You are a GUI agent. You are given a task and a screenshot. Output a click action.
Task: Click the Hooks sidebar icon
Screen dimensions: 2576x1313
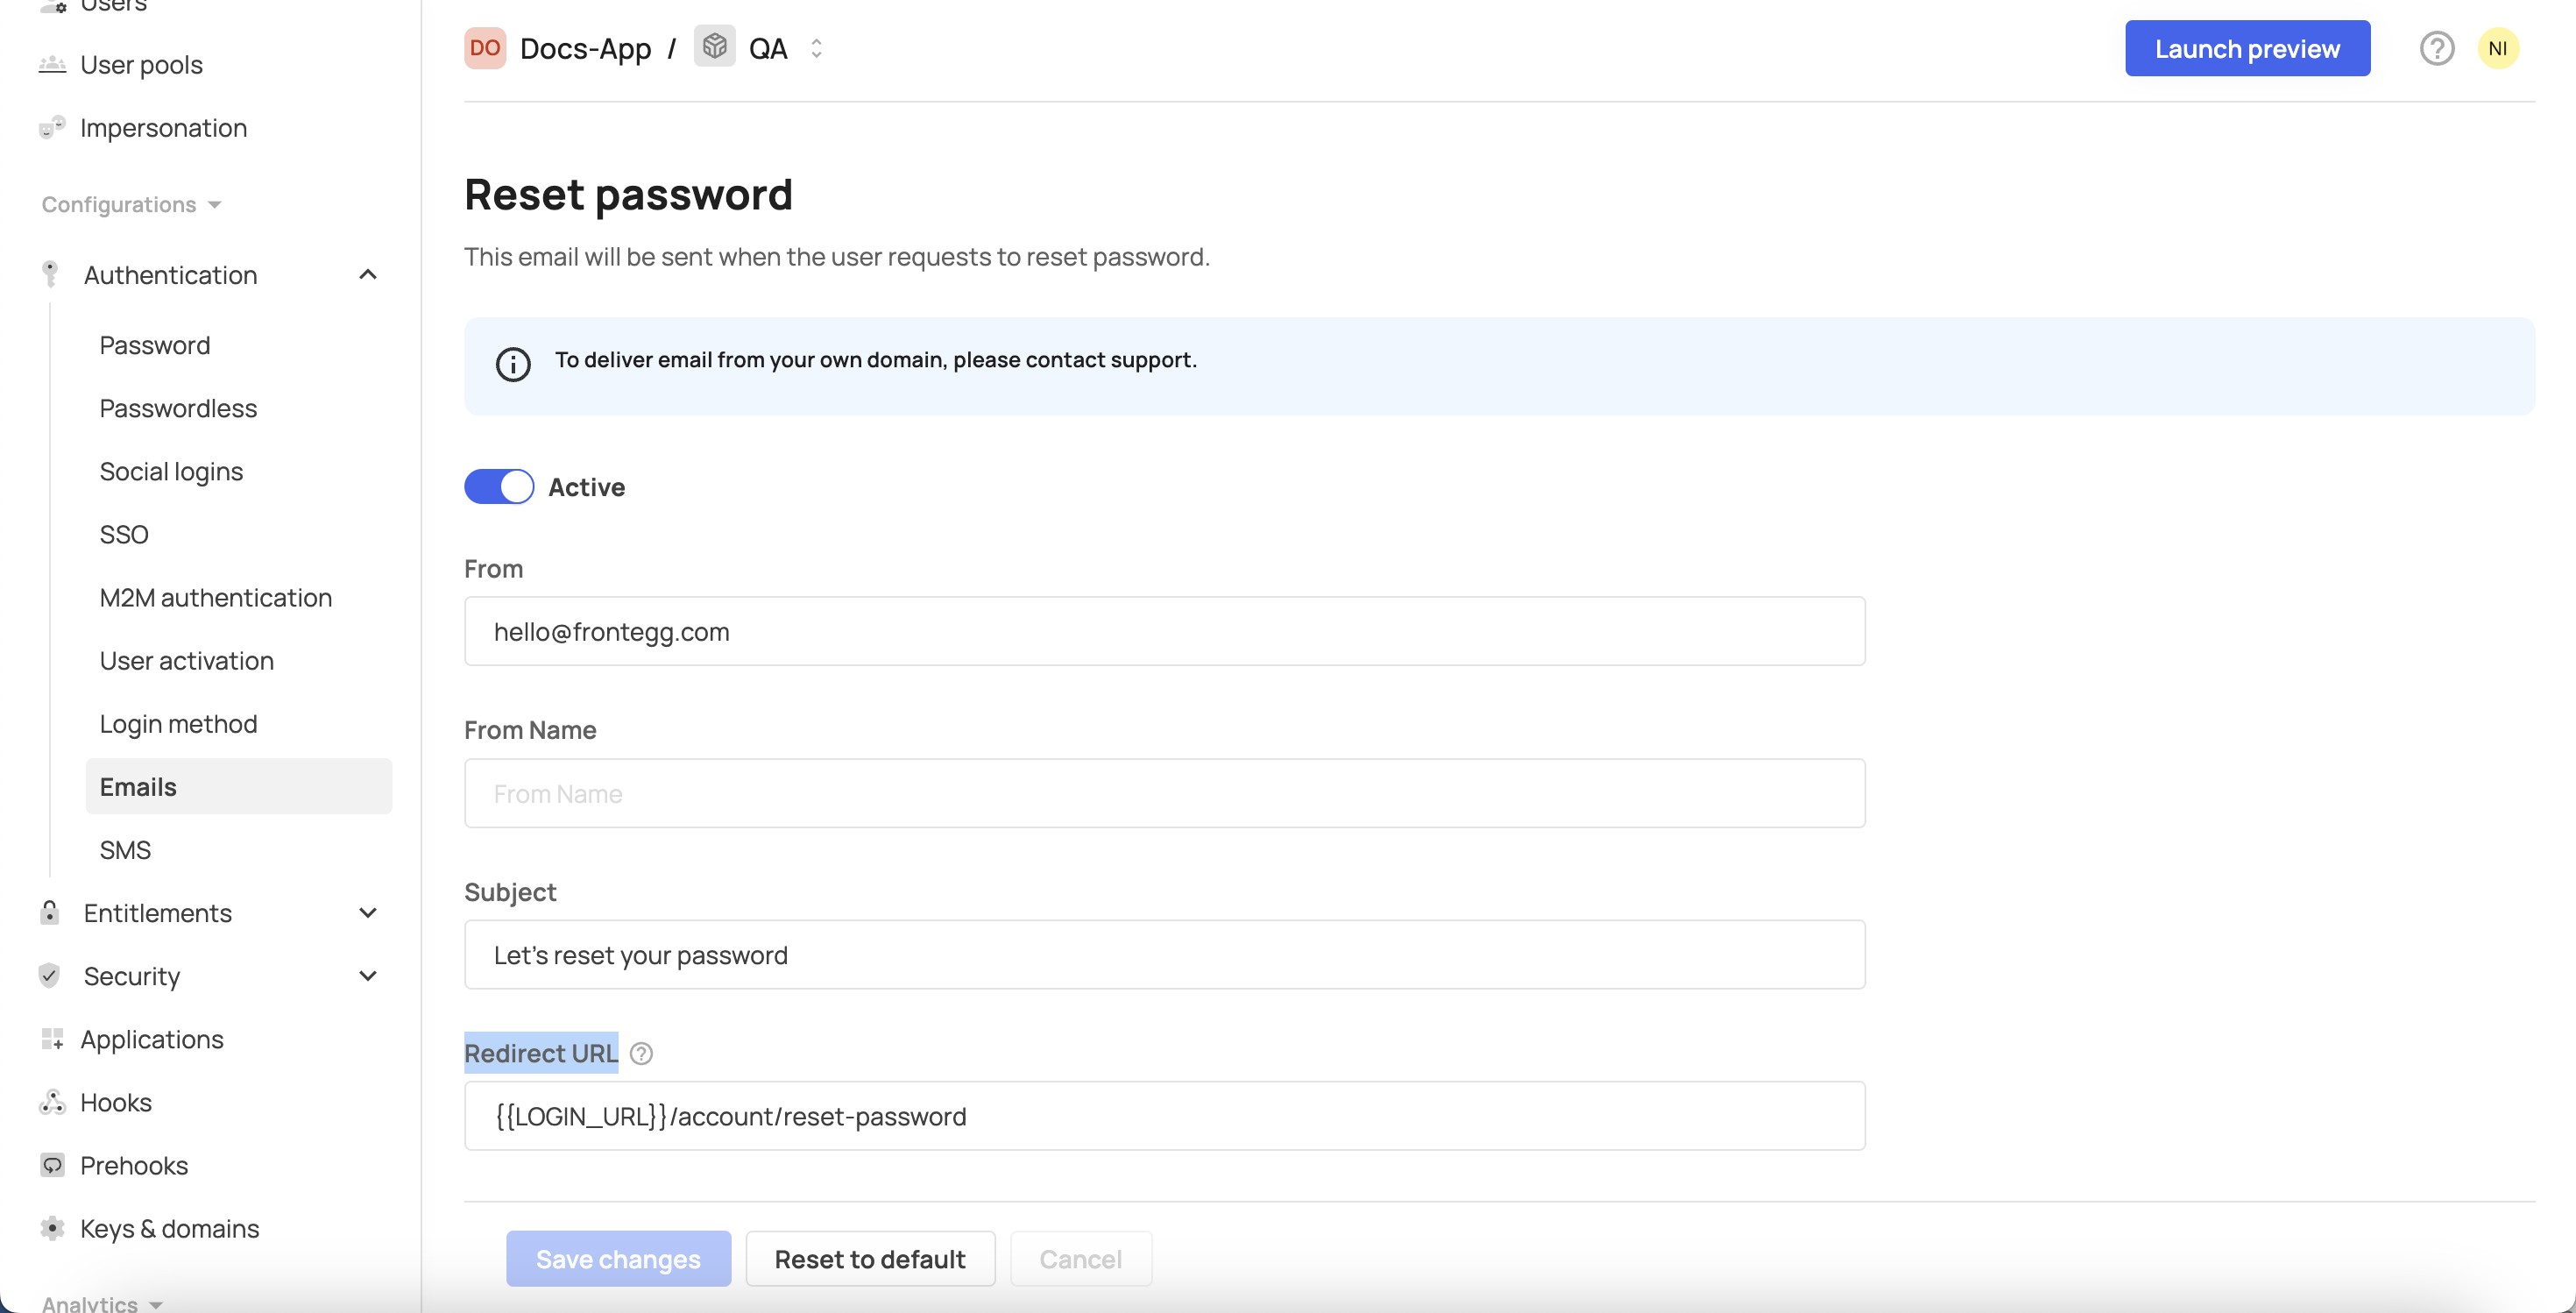[52, 1101]
